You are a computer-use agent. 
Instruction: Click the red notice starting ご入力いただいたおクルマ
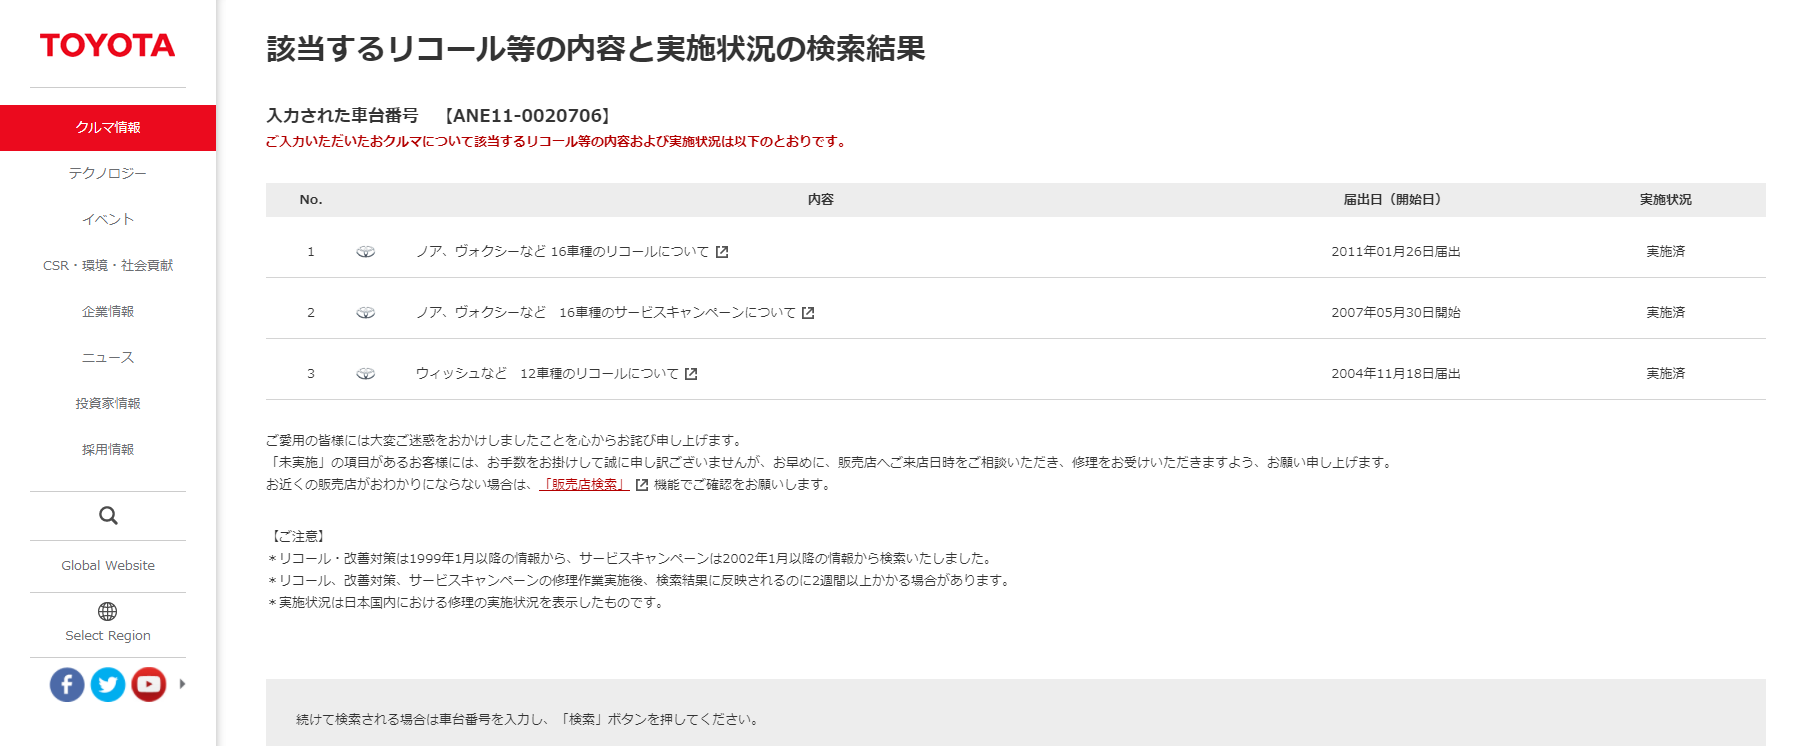(x=558, y=142)
